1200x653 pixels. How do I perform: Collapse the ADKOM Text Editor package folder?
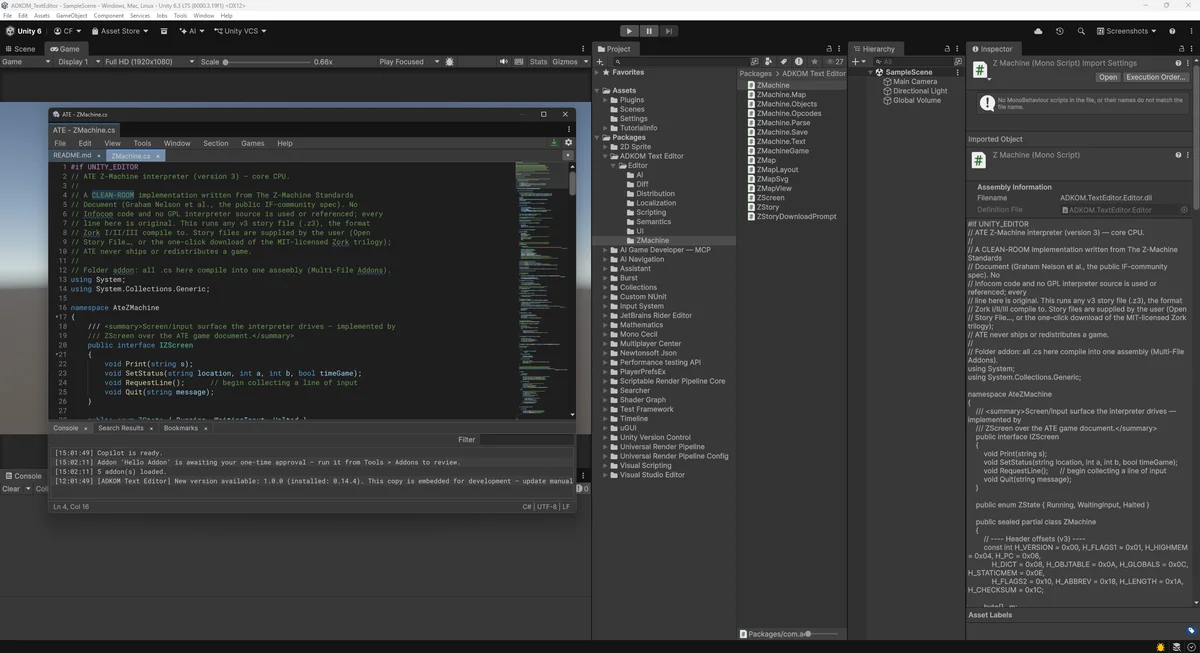(606, 156)
